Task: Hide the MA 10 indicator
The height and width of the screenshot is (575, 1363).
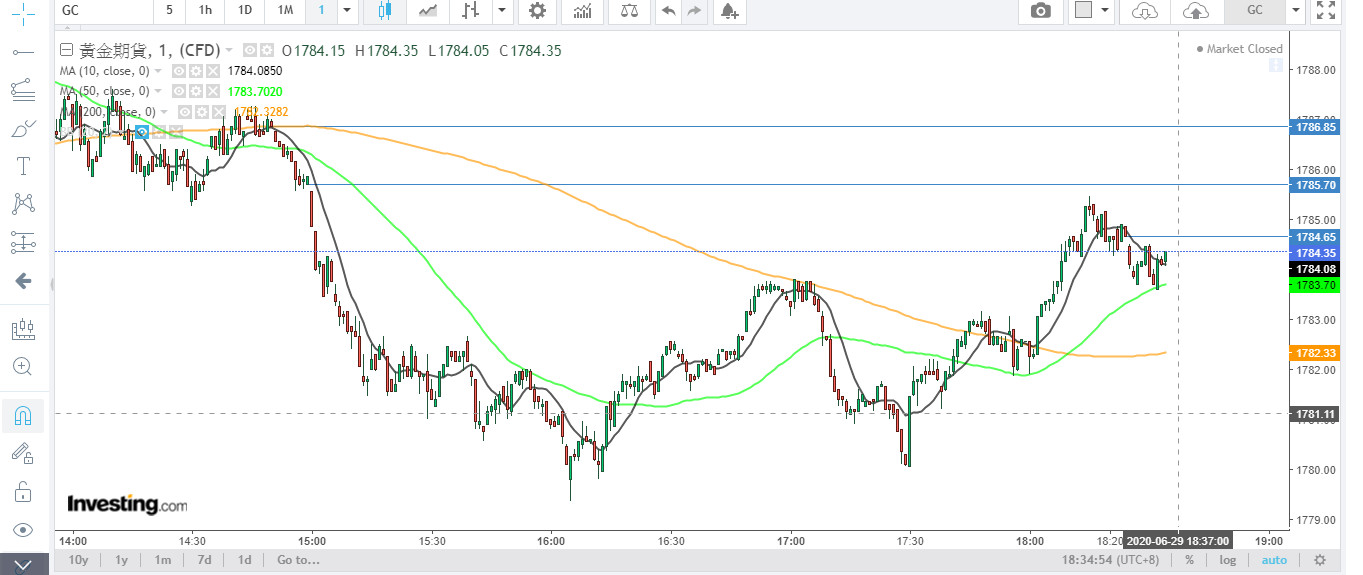Action: pos(179,71)
